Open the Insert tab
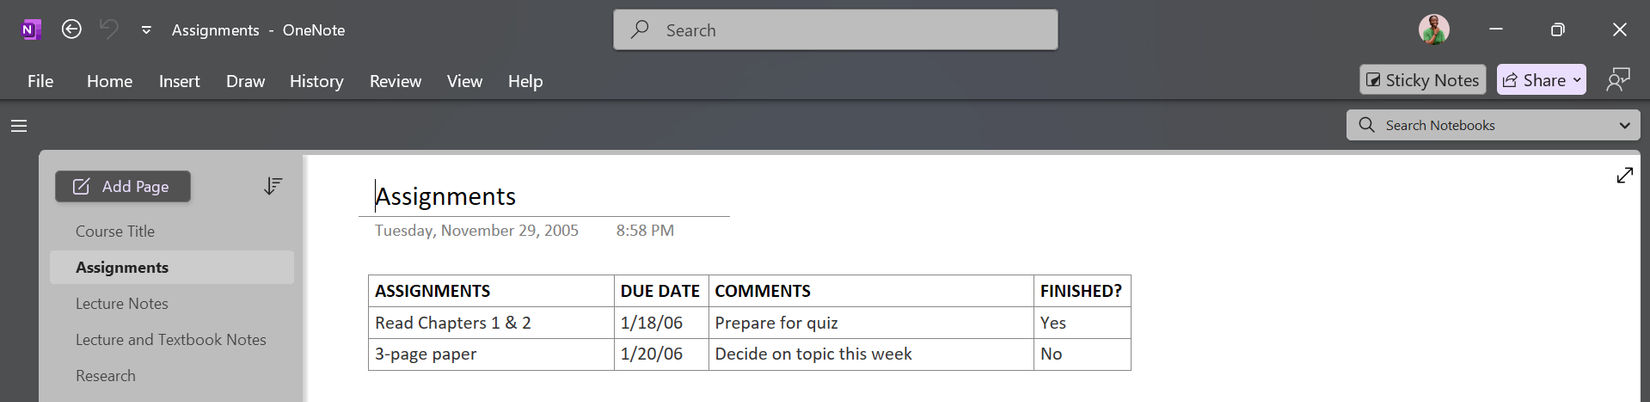This screenshot has height=402, width=1650. click(179, 81)
